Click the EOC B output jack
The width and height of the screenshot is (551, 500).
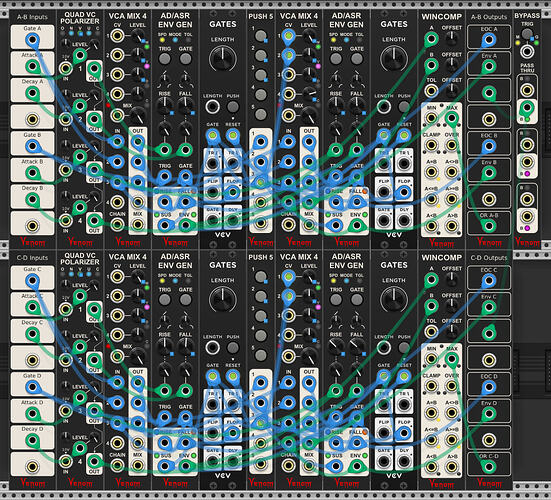click(x=489, y=145)
